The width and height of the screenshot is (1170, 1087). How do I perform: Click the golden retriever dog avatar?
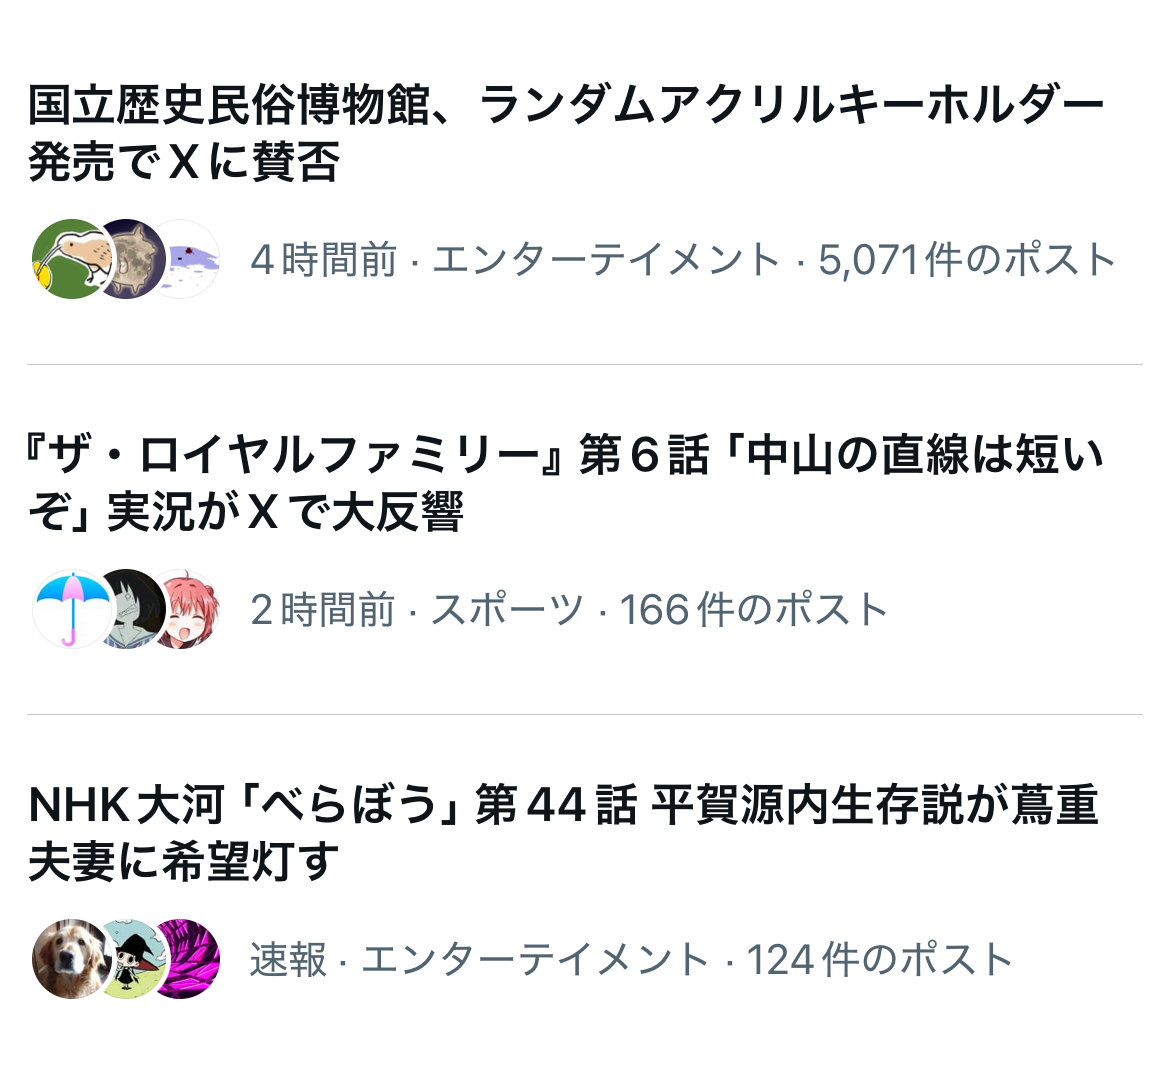click(72, 959)
